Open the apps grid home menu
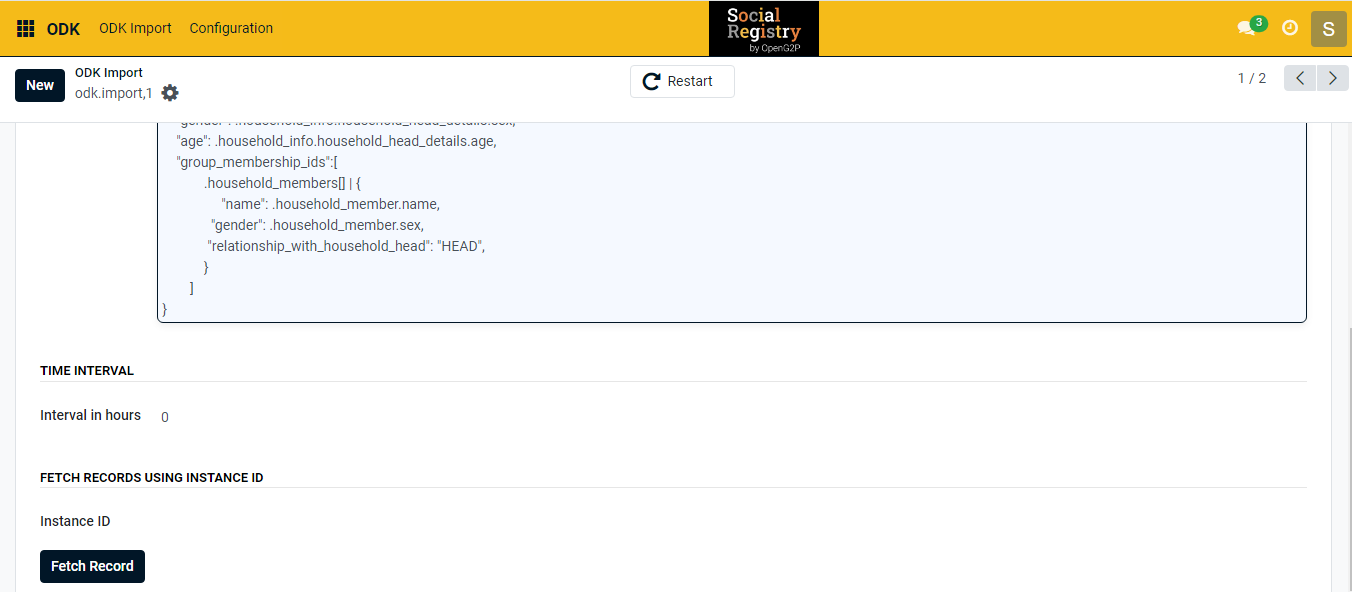This screenshot has width=1352, height=592. click(26, 28)
